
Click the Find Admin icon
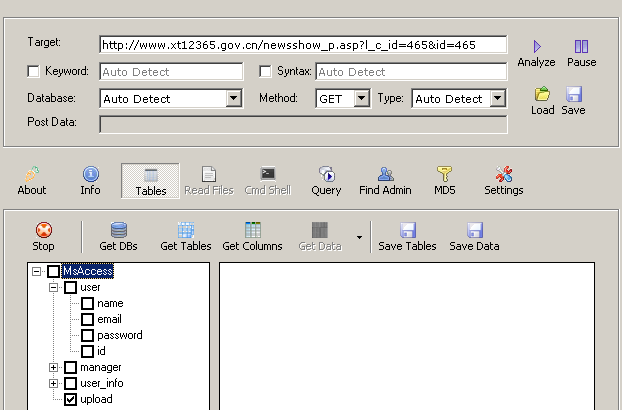tap(385, 174)
